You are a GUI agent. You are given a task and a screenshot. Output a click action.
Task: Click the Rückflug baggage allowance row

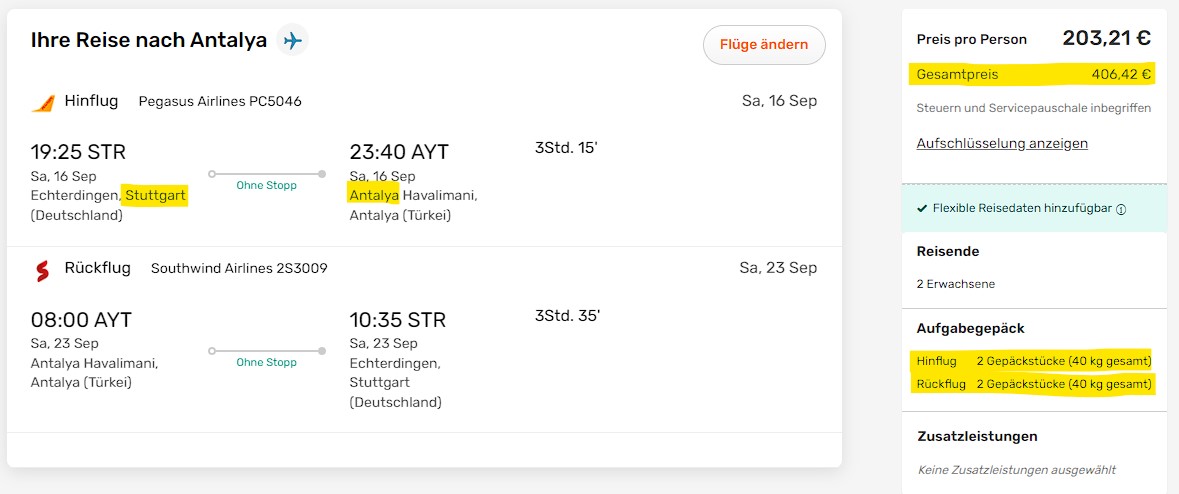click(1033, 384)
